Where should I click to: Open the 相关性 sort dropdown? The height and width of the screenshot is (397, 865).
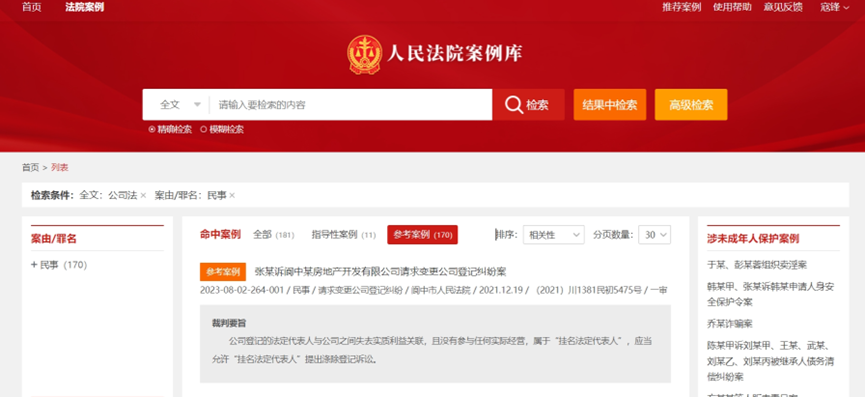[553, 235]
